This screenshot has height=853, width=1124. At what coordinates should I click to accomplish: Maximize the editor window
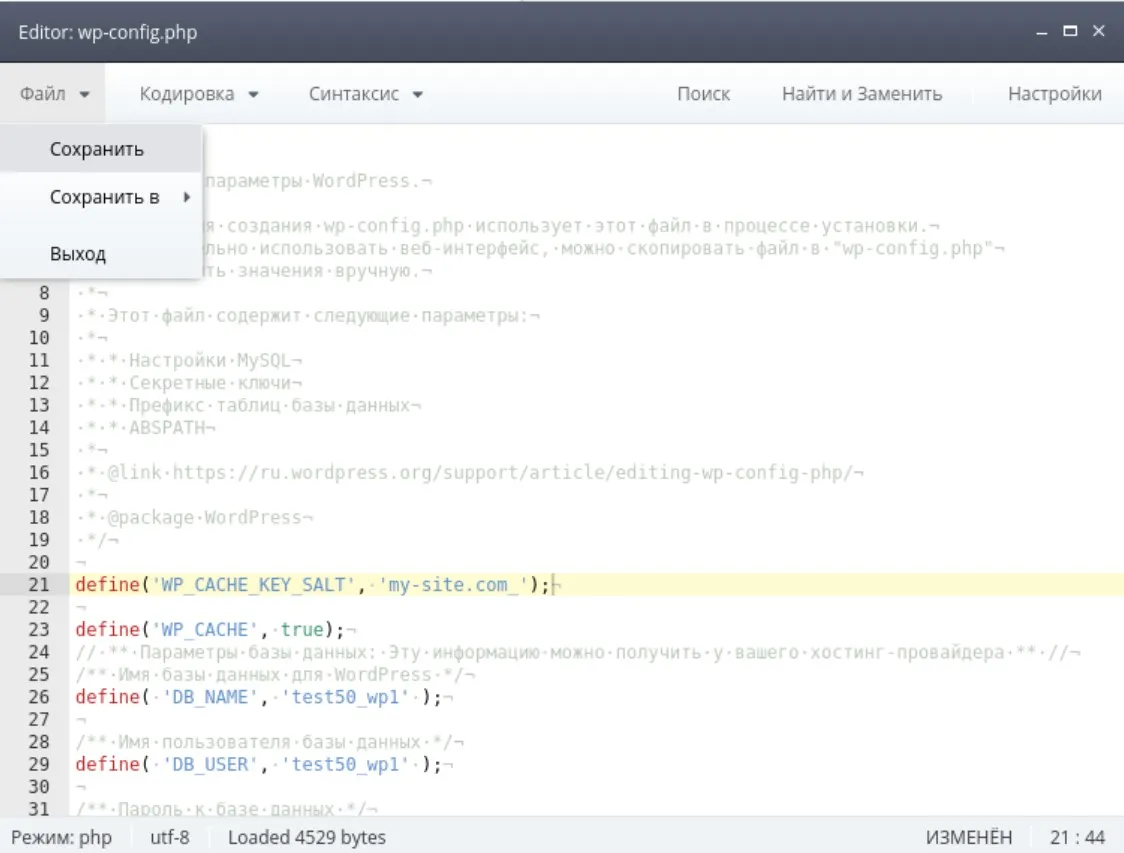point(1070,31)
